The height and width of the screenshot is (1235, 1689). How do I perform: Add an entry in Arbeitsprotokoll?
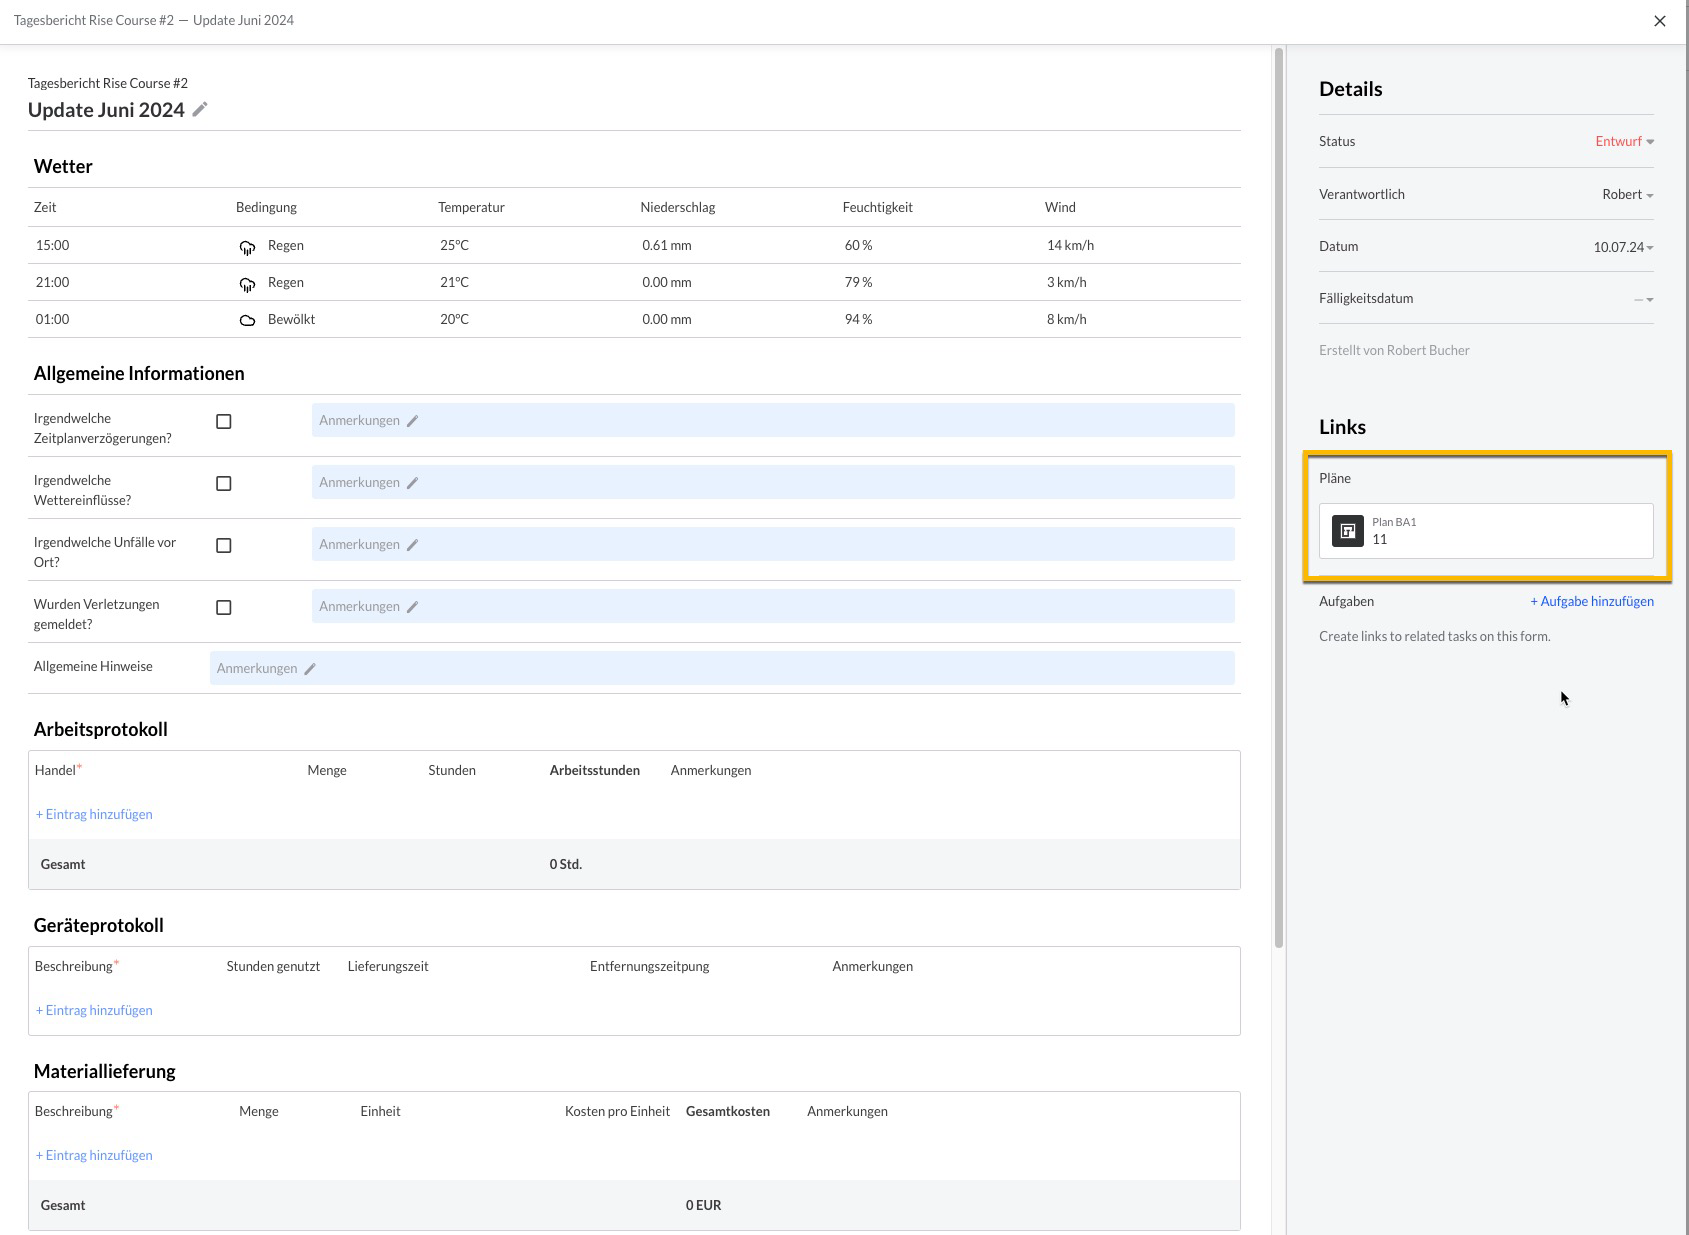94,815
